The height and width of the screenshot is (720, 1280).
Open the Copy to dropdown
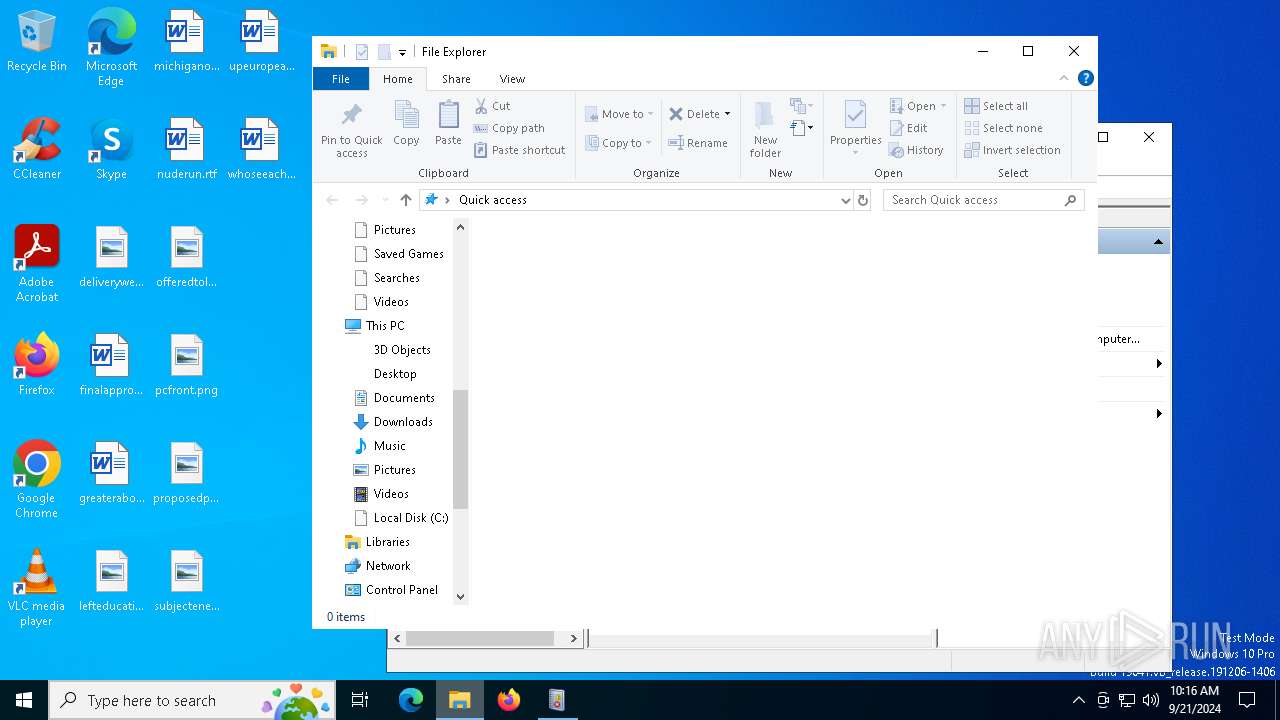pos(618,143)
